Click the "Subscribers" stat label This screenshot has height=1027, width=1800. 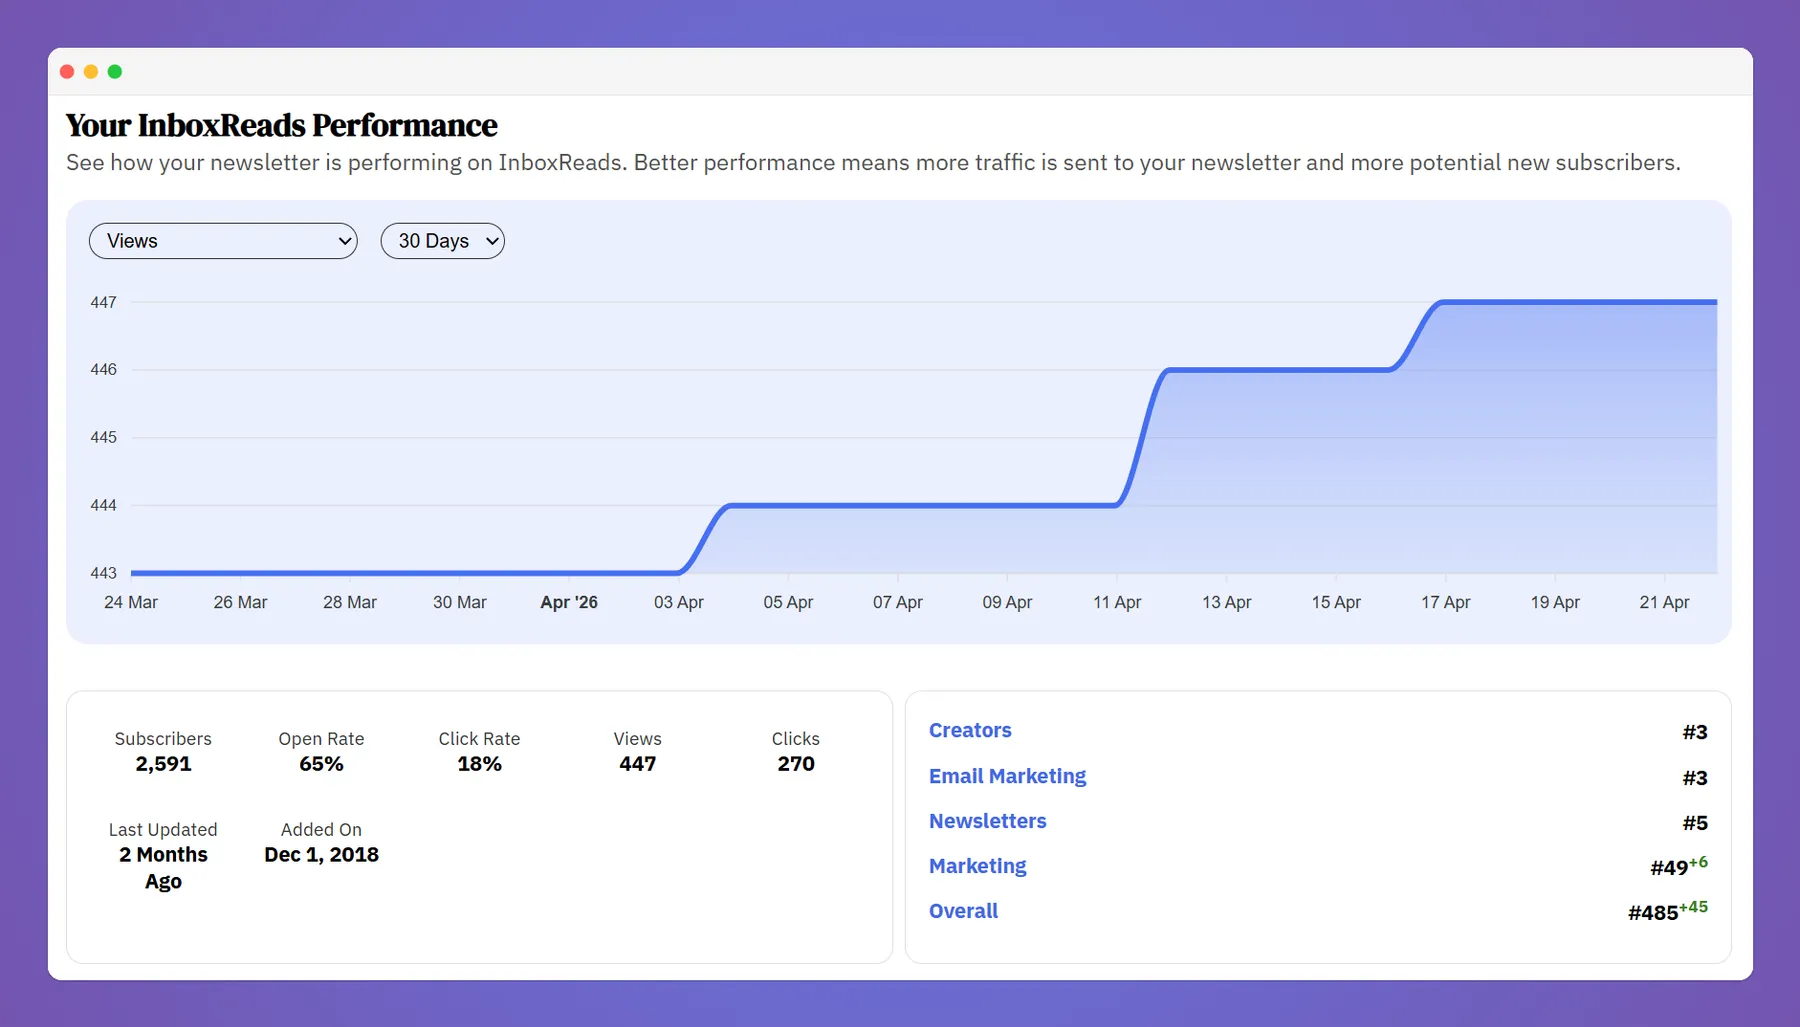point(163,739)
